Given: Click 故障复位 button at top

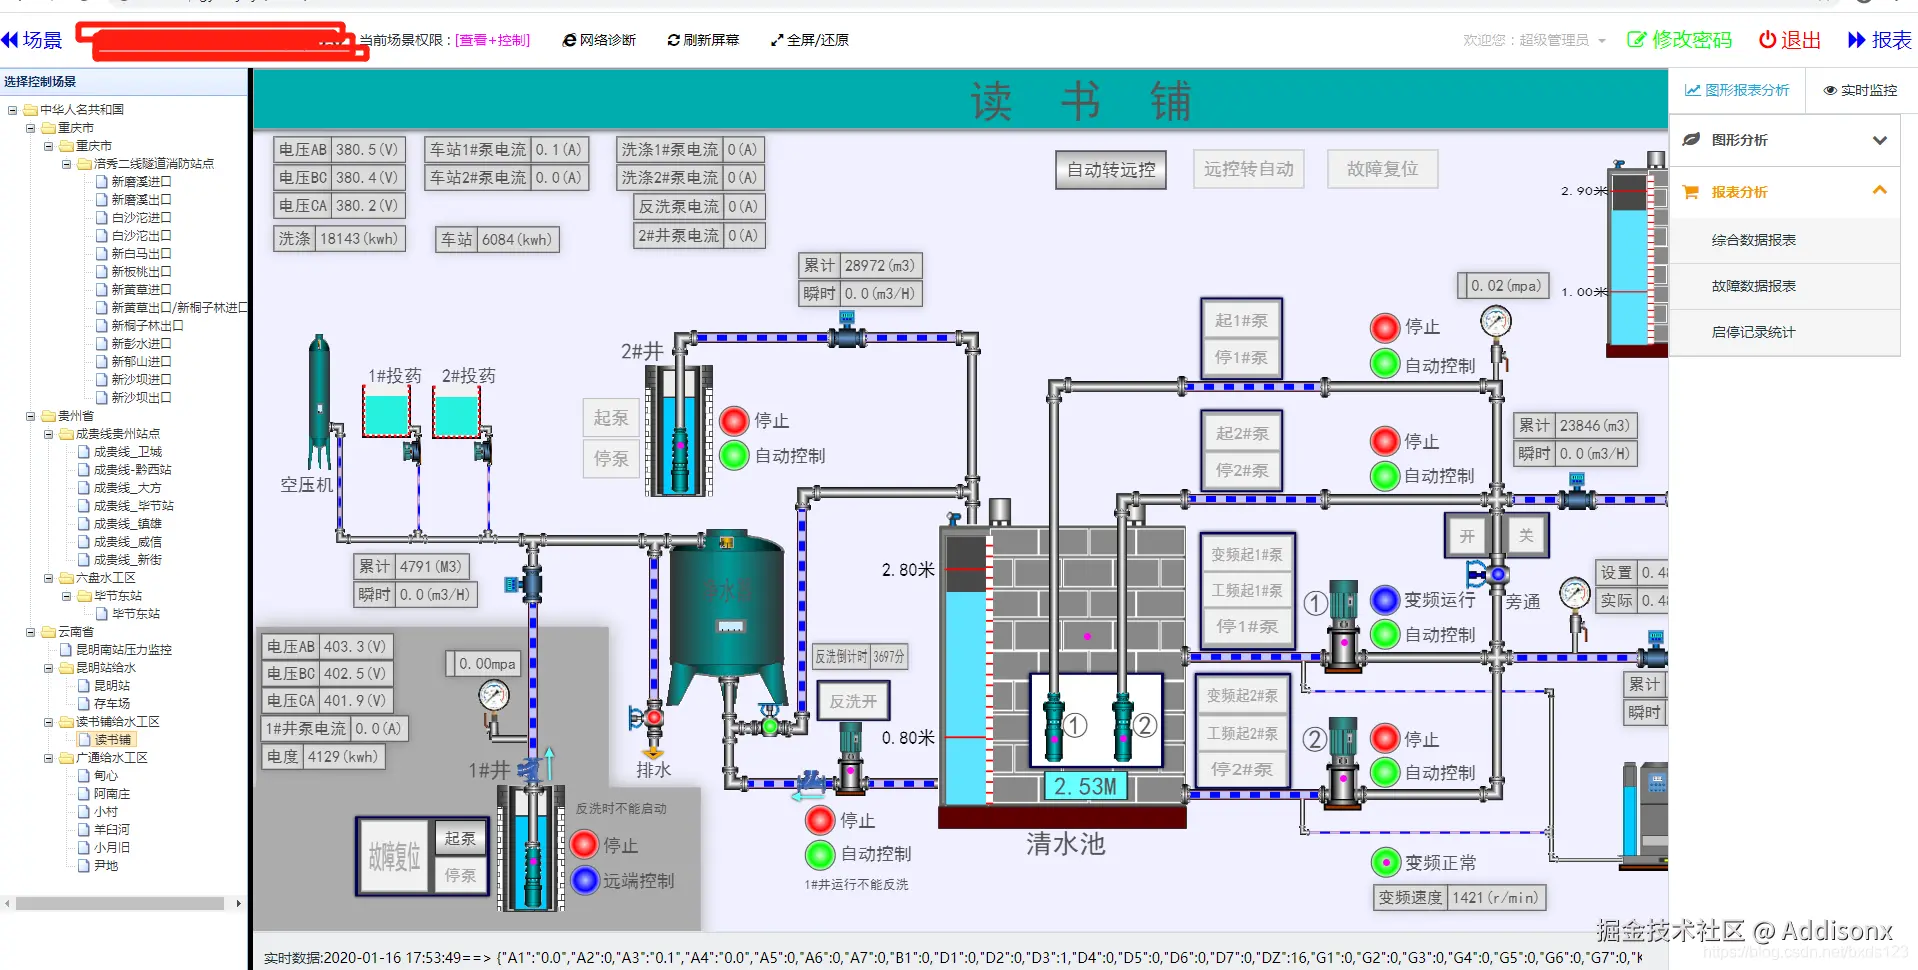Looking at the screenshot, I should [1383, 169].
